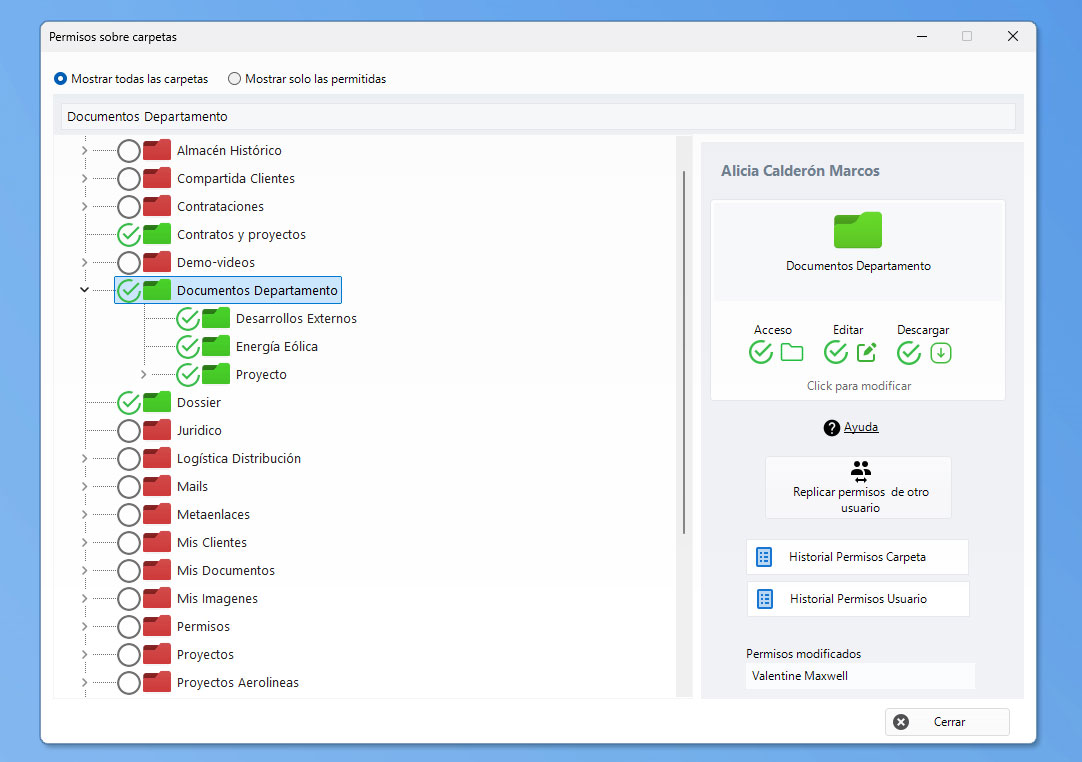This screenshot has height=762, width=1082.
Task: Toggle permission check for Desarrollos Externos
Action: [x=188, y=318]
